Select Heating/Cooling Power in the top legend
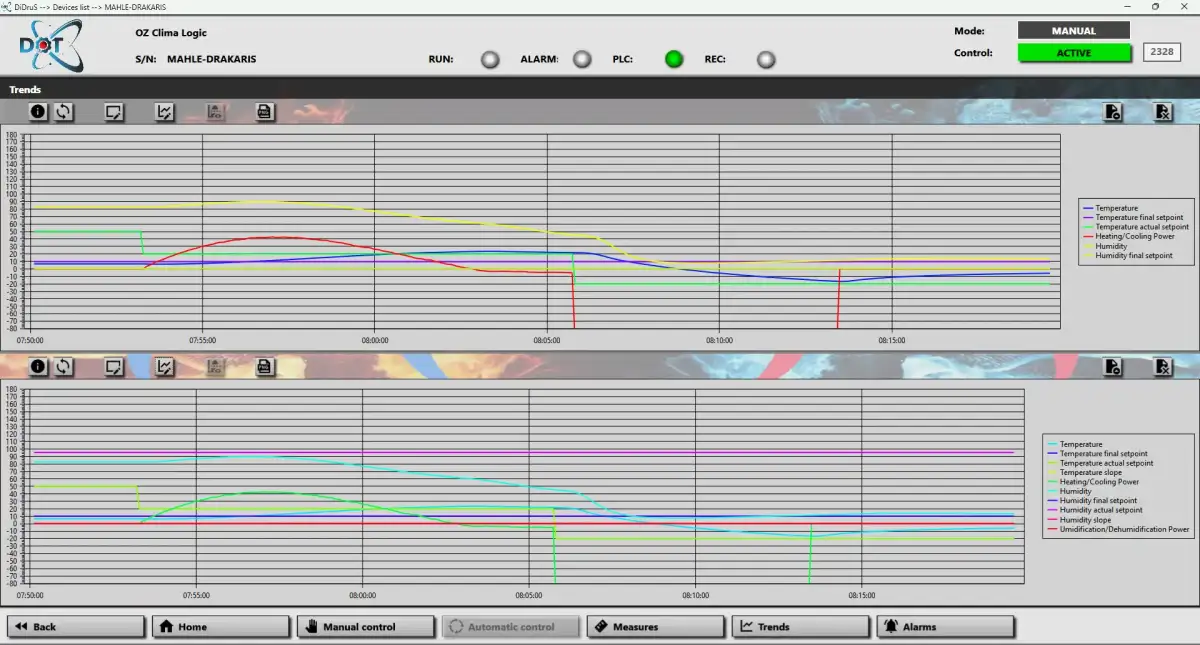The width and height of the screenshot is (1200, 645). (1134, 237)
